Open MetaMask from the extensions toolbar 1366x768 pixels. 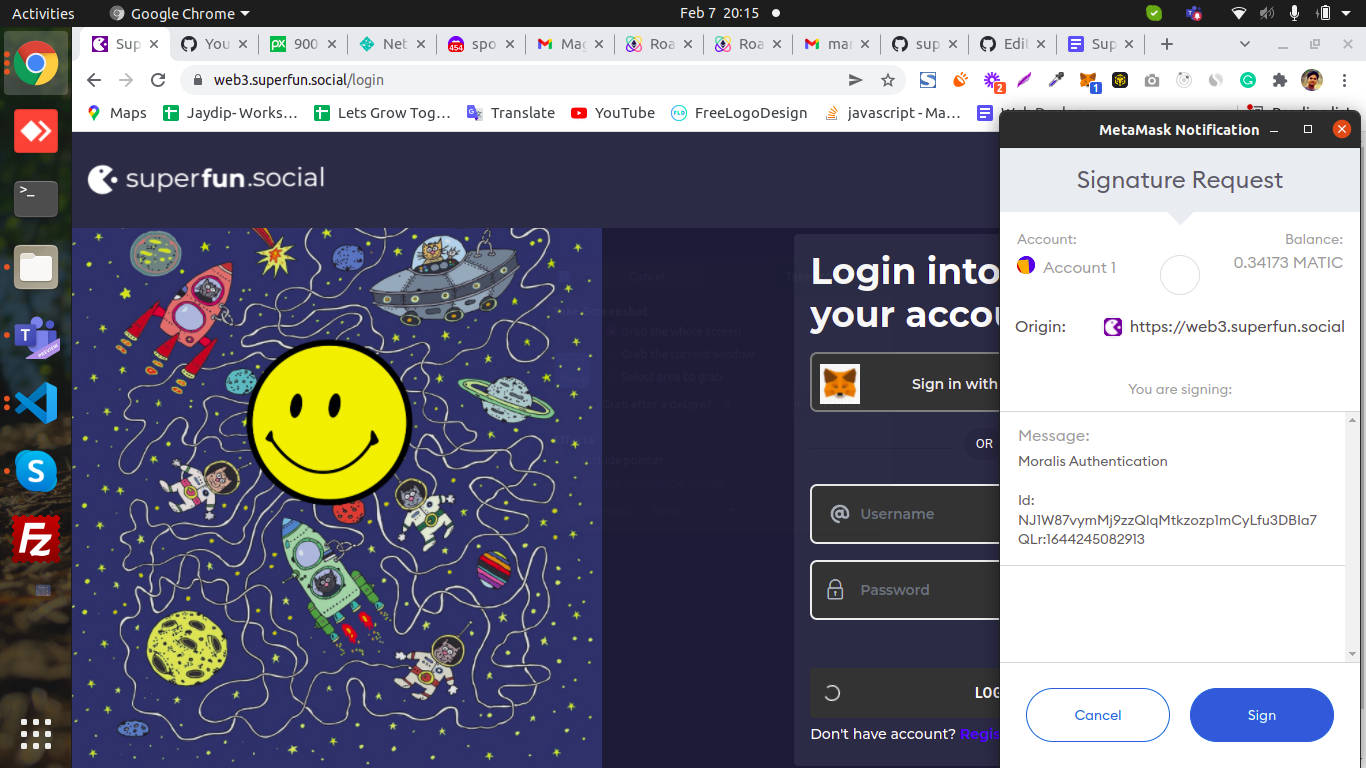click(1087, 80)
